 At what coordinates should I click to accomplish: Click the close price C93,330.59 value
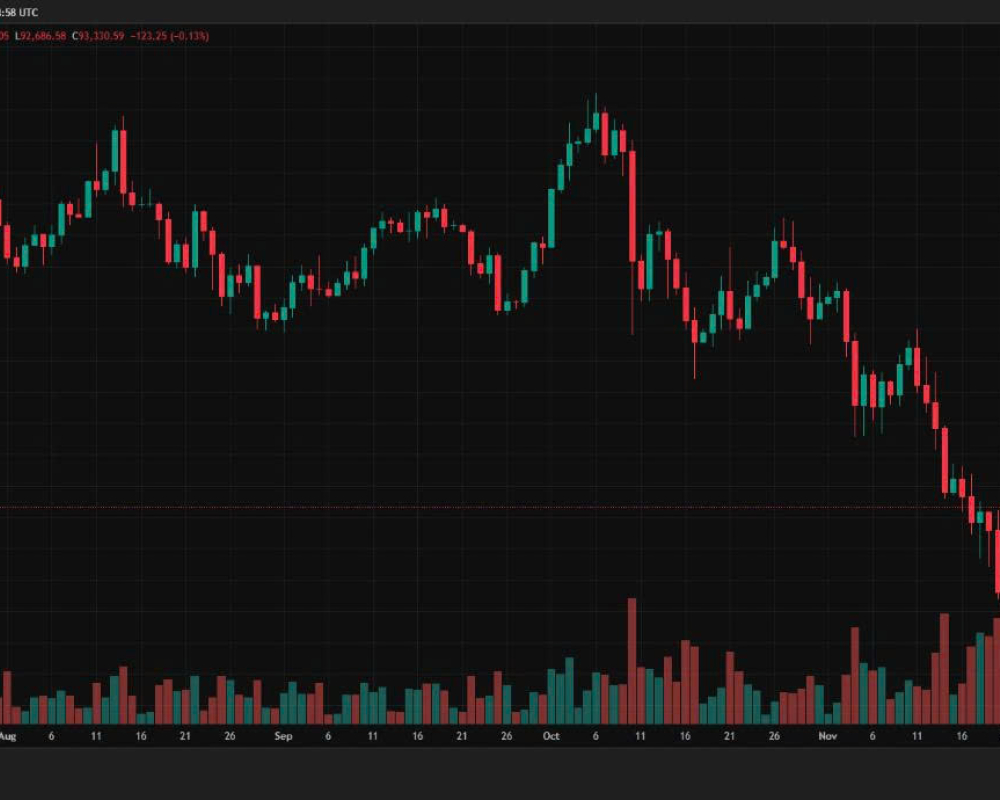[x=91, y=36]
